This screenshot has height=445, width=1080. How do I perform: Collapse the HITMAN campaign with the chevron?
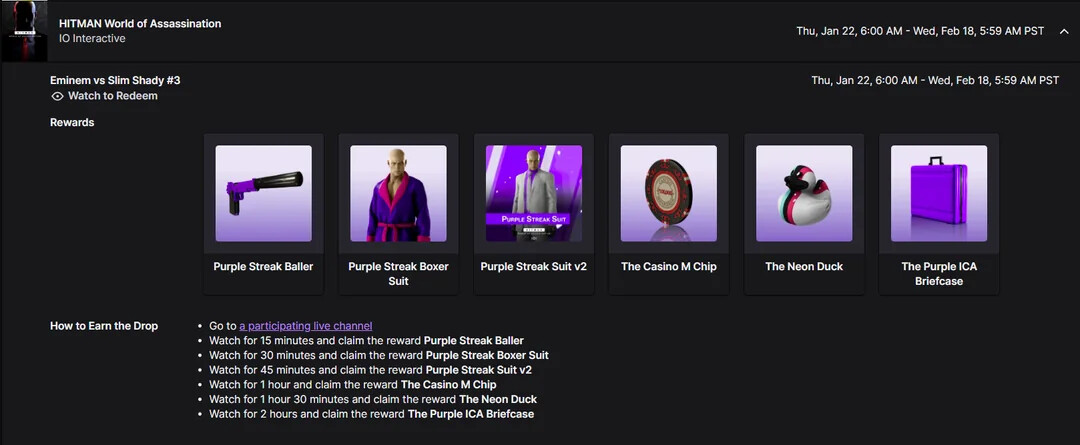pos(1063,31)
